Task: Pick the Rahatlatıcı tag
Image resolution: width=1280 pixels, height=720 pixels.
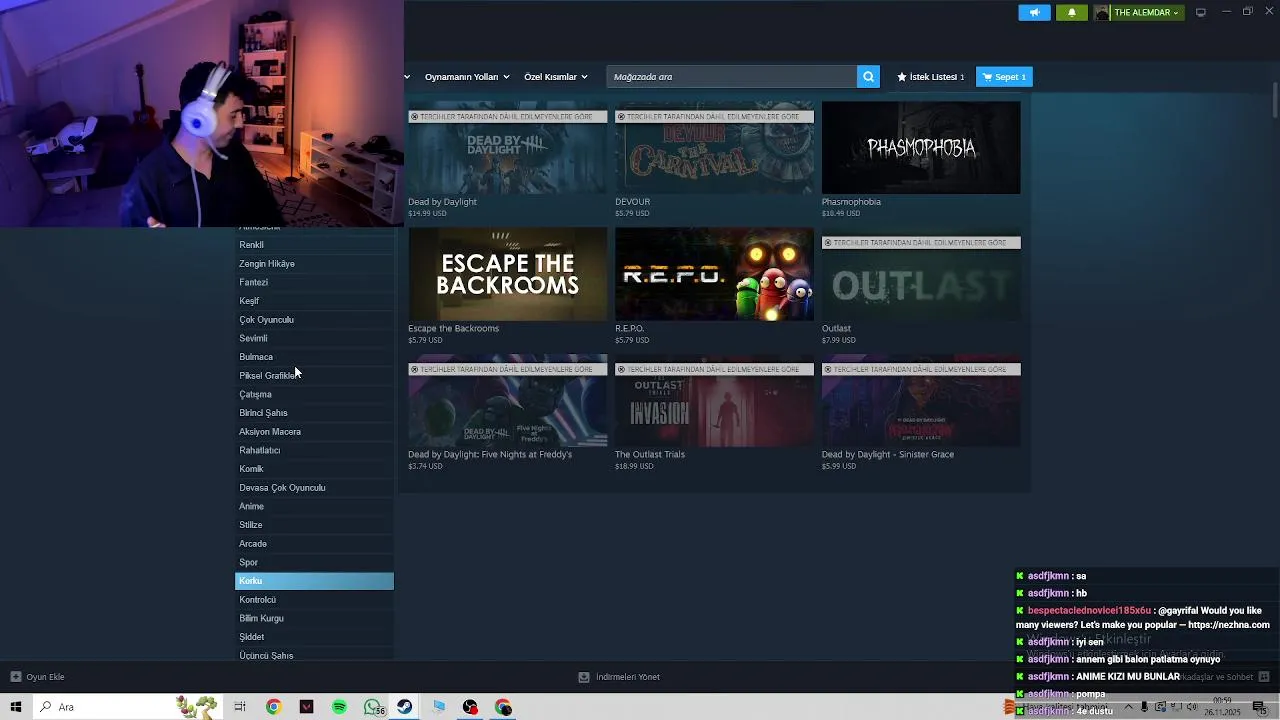Action: point(314,450)
